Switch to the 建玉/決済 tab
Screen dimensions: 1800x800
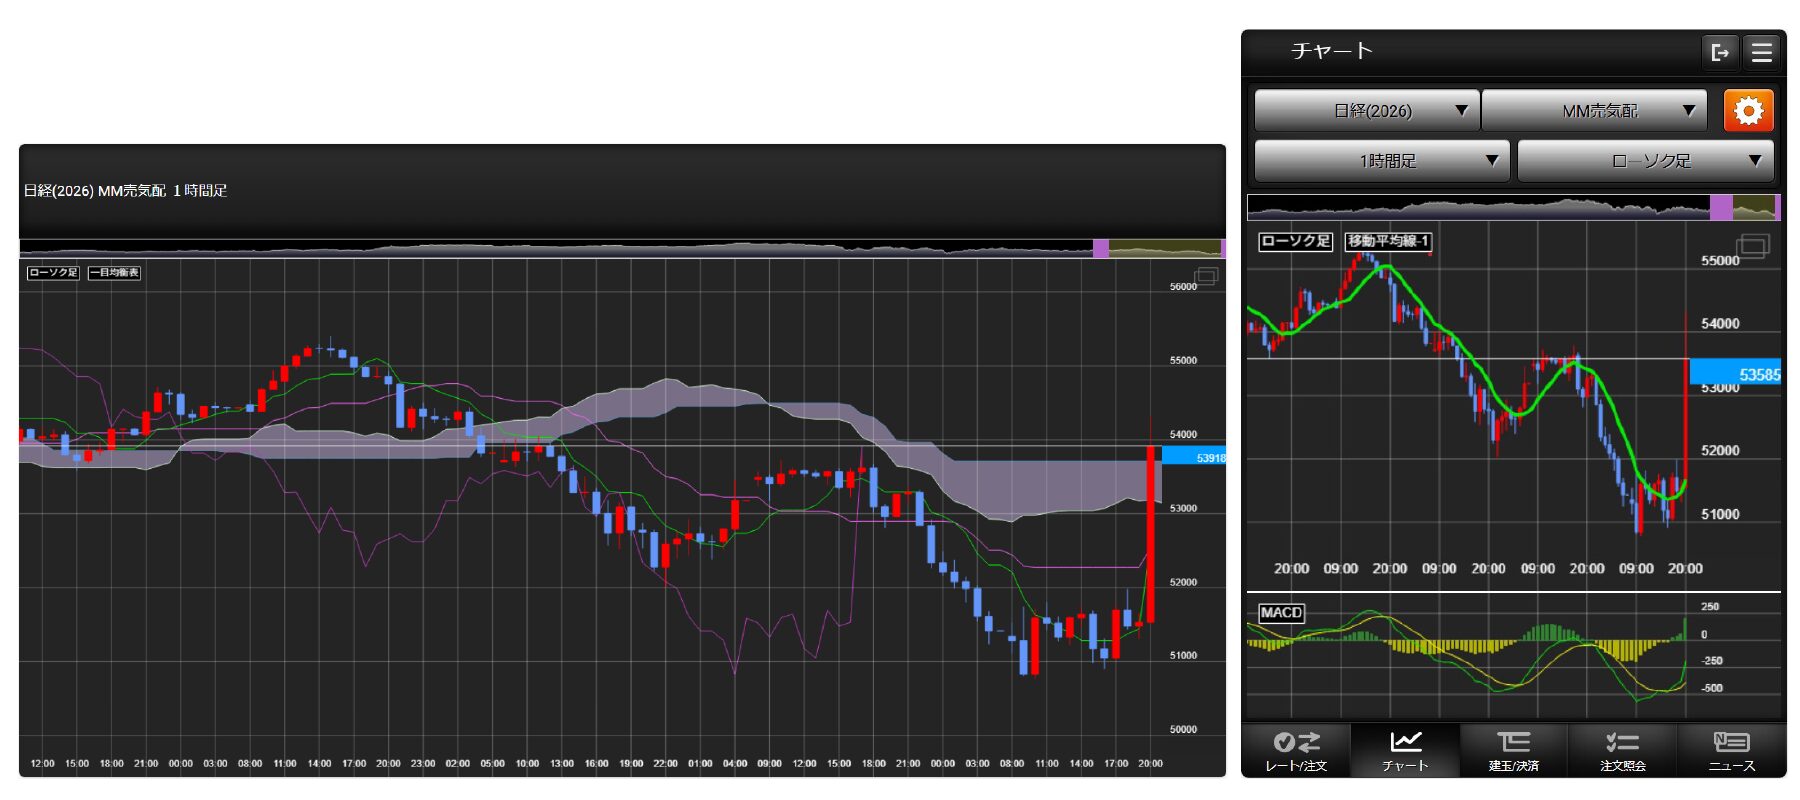click(x=1513, y=751)
